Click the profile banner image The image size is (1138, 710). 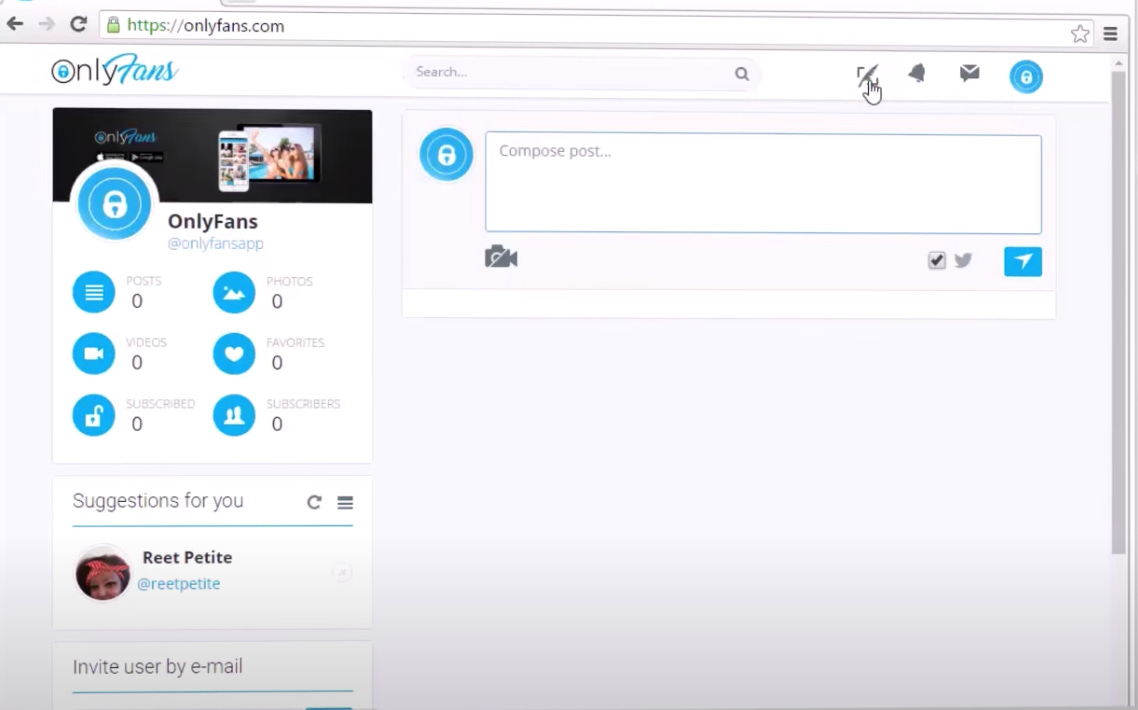(x=213, y=155)
